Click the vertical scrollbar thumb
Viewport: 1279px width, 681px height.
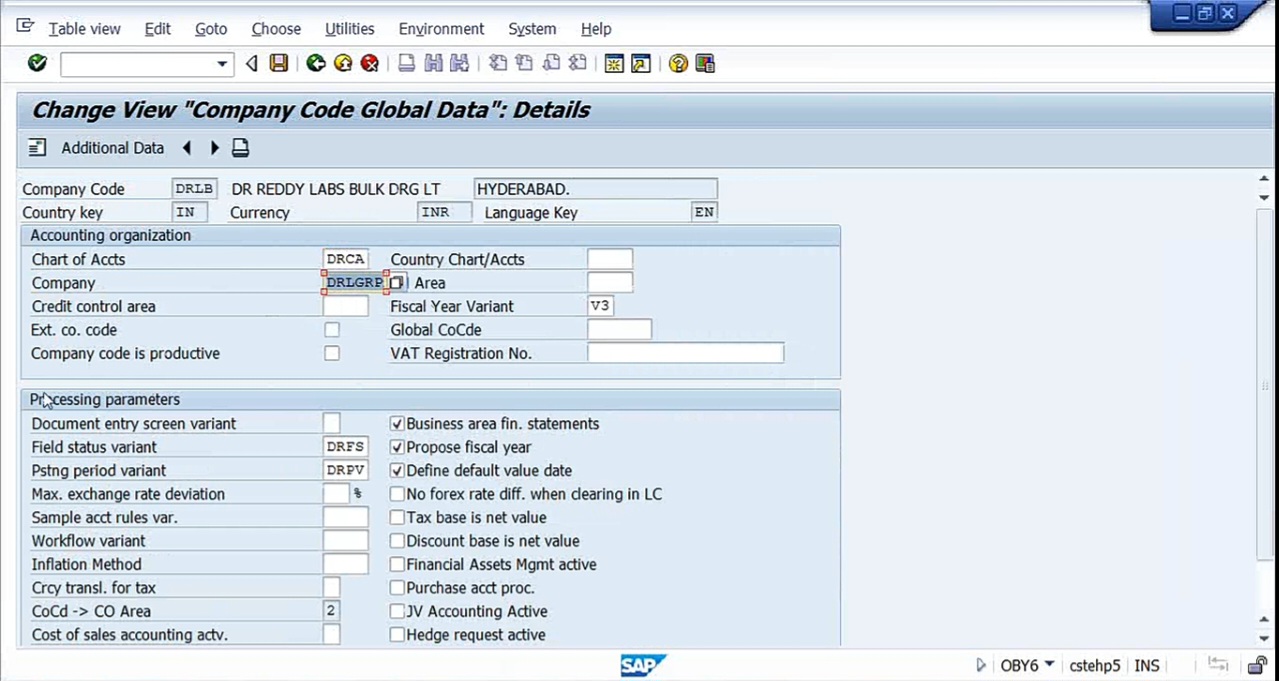click(1264, 385)
